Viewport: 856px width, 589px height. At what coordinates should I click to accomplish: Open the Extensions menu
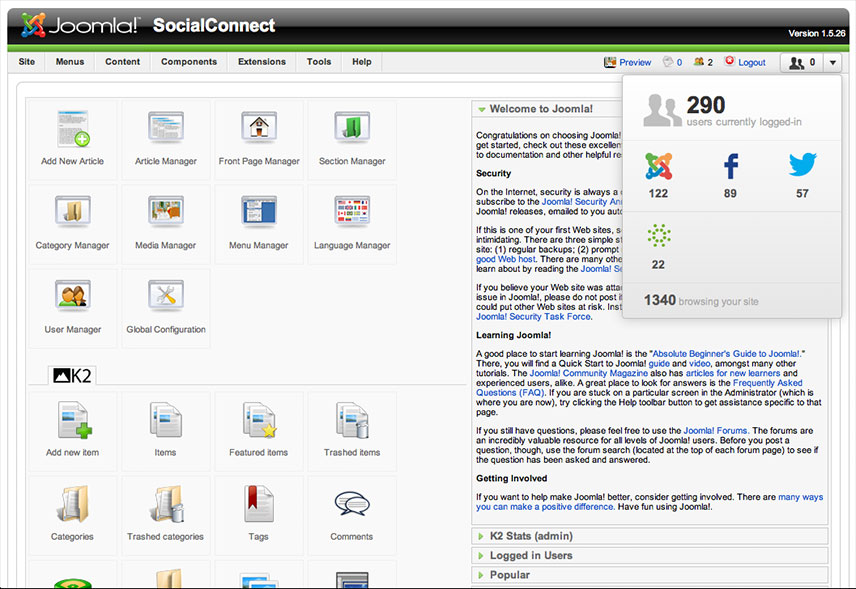coord(262,62)
